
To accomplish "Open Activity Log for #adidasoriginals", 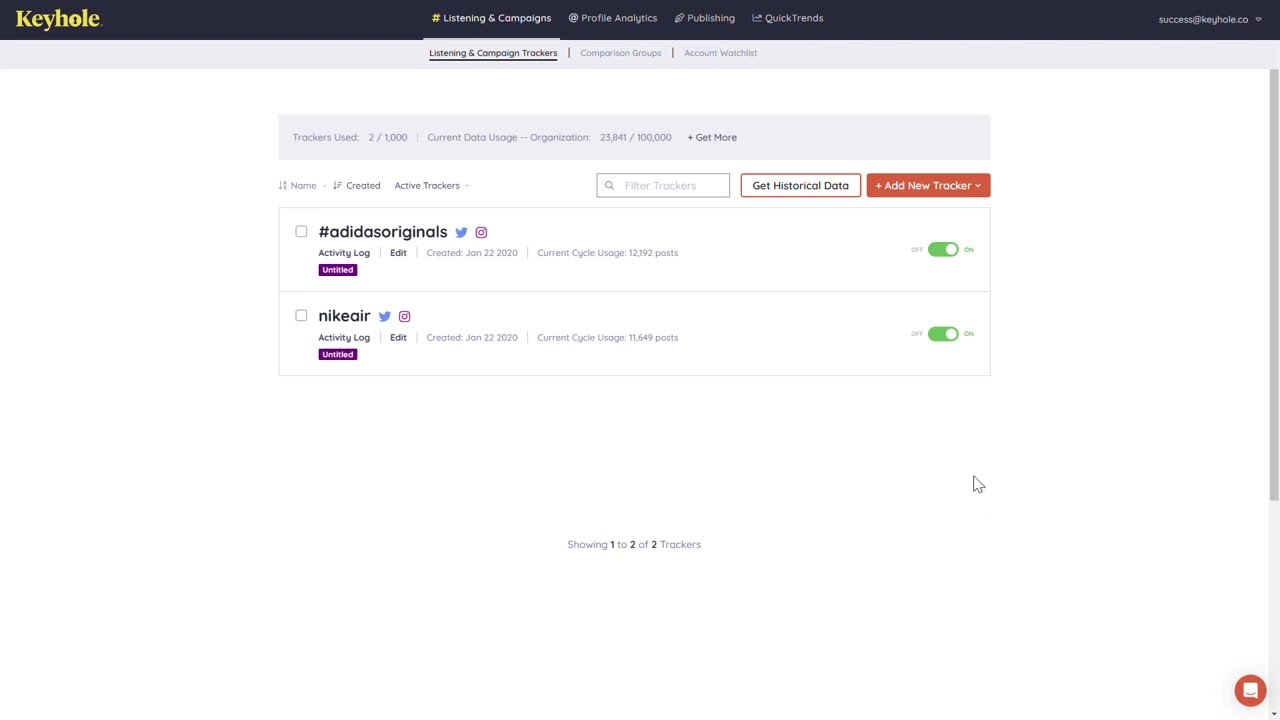I will [x=344, y=253].
